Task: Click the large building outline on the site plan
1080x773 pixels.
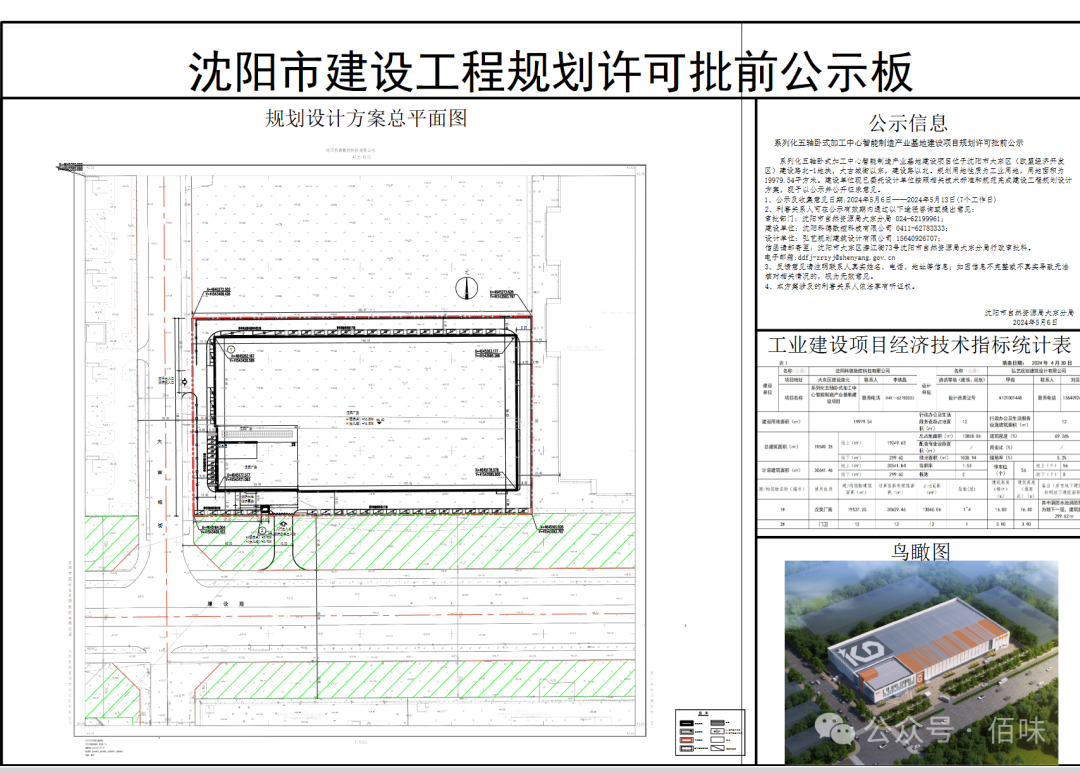Action: [365, 411]
